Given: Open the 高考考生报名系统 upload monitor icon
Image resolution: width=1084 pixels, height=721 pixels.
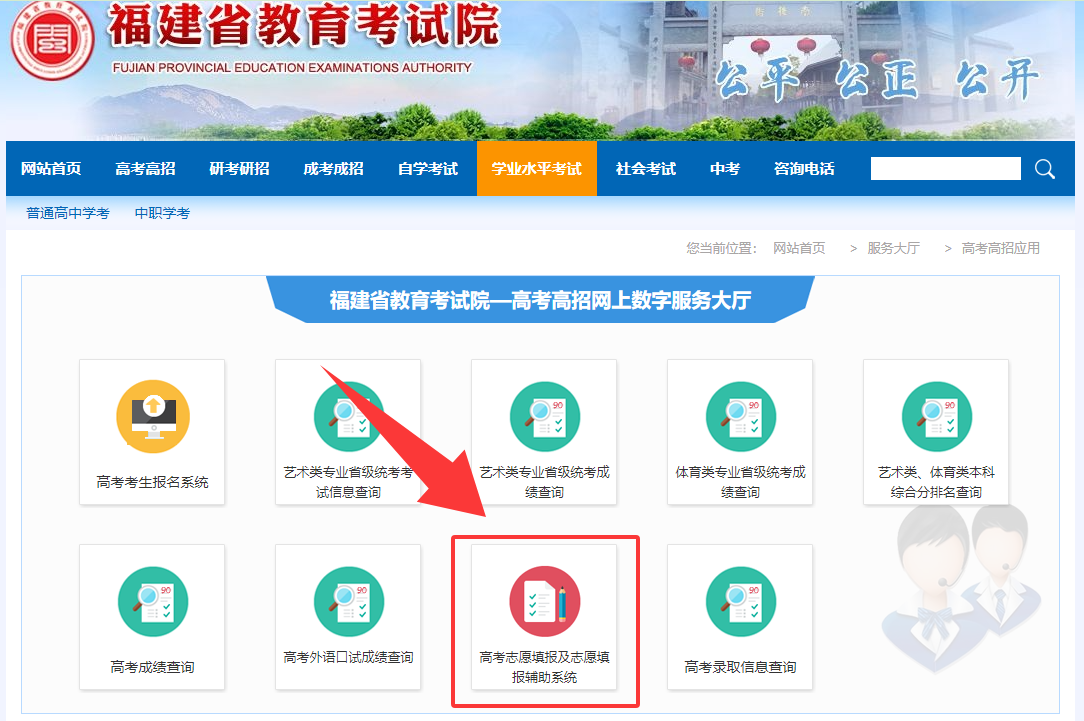Looking at the screenshot, I should (153, 417).
